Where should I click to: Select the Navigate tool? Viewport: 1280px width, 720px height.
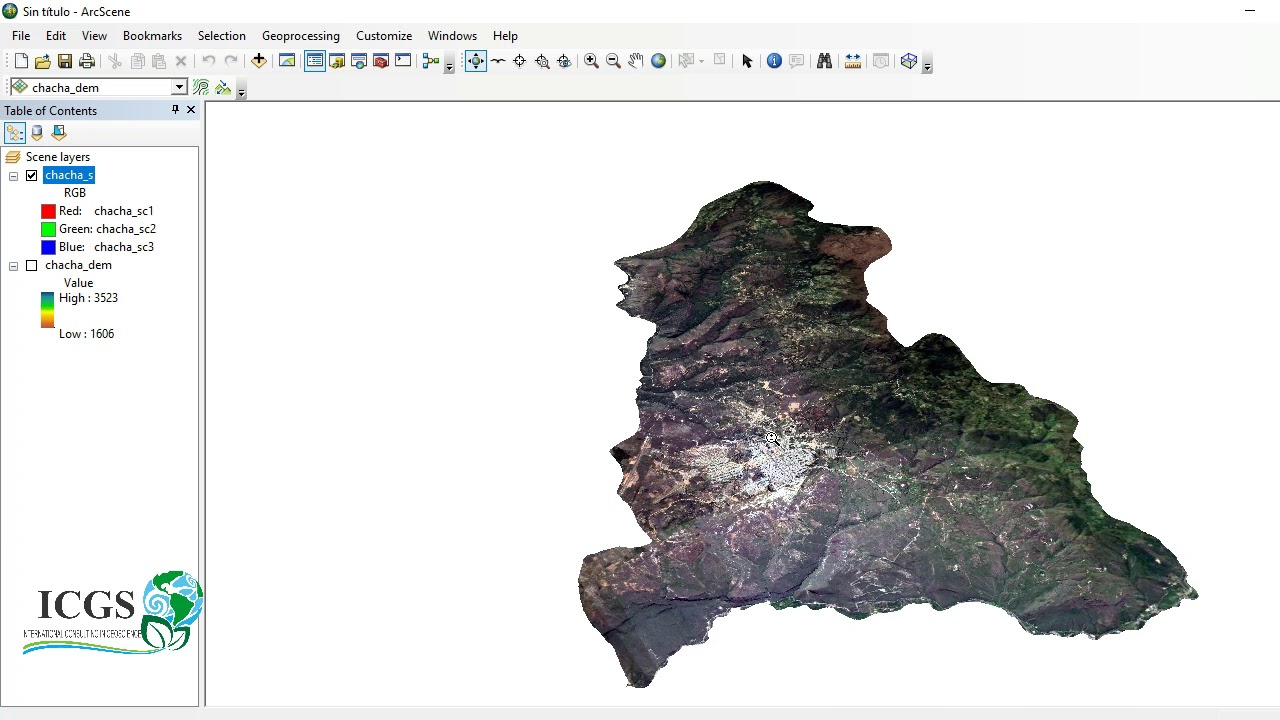click(475, 61)
